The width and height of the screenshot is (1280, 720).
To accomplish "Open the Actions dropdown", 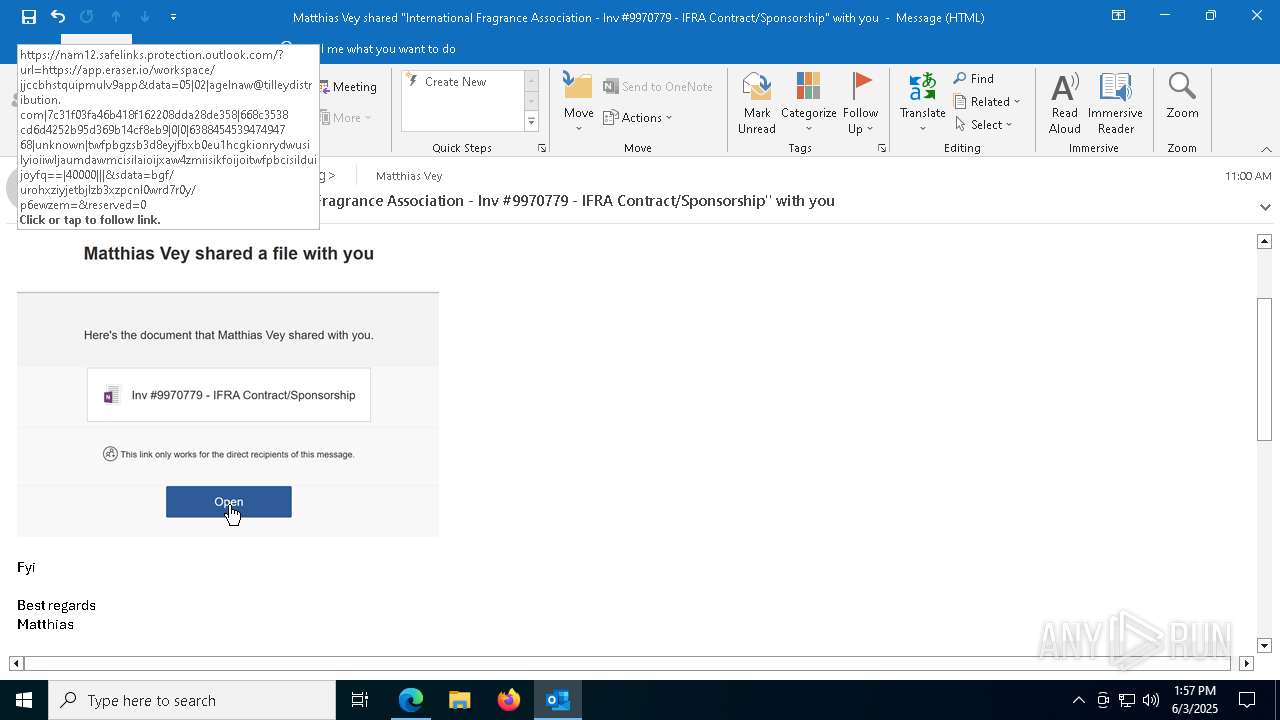I will (x=638, y=118).
